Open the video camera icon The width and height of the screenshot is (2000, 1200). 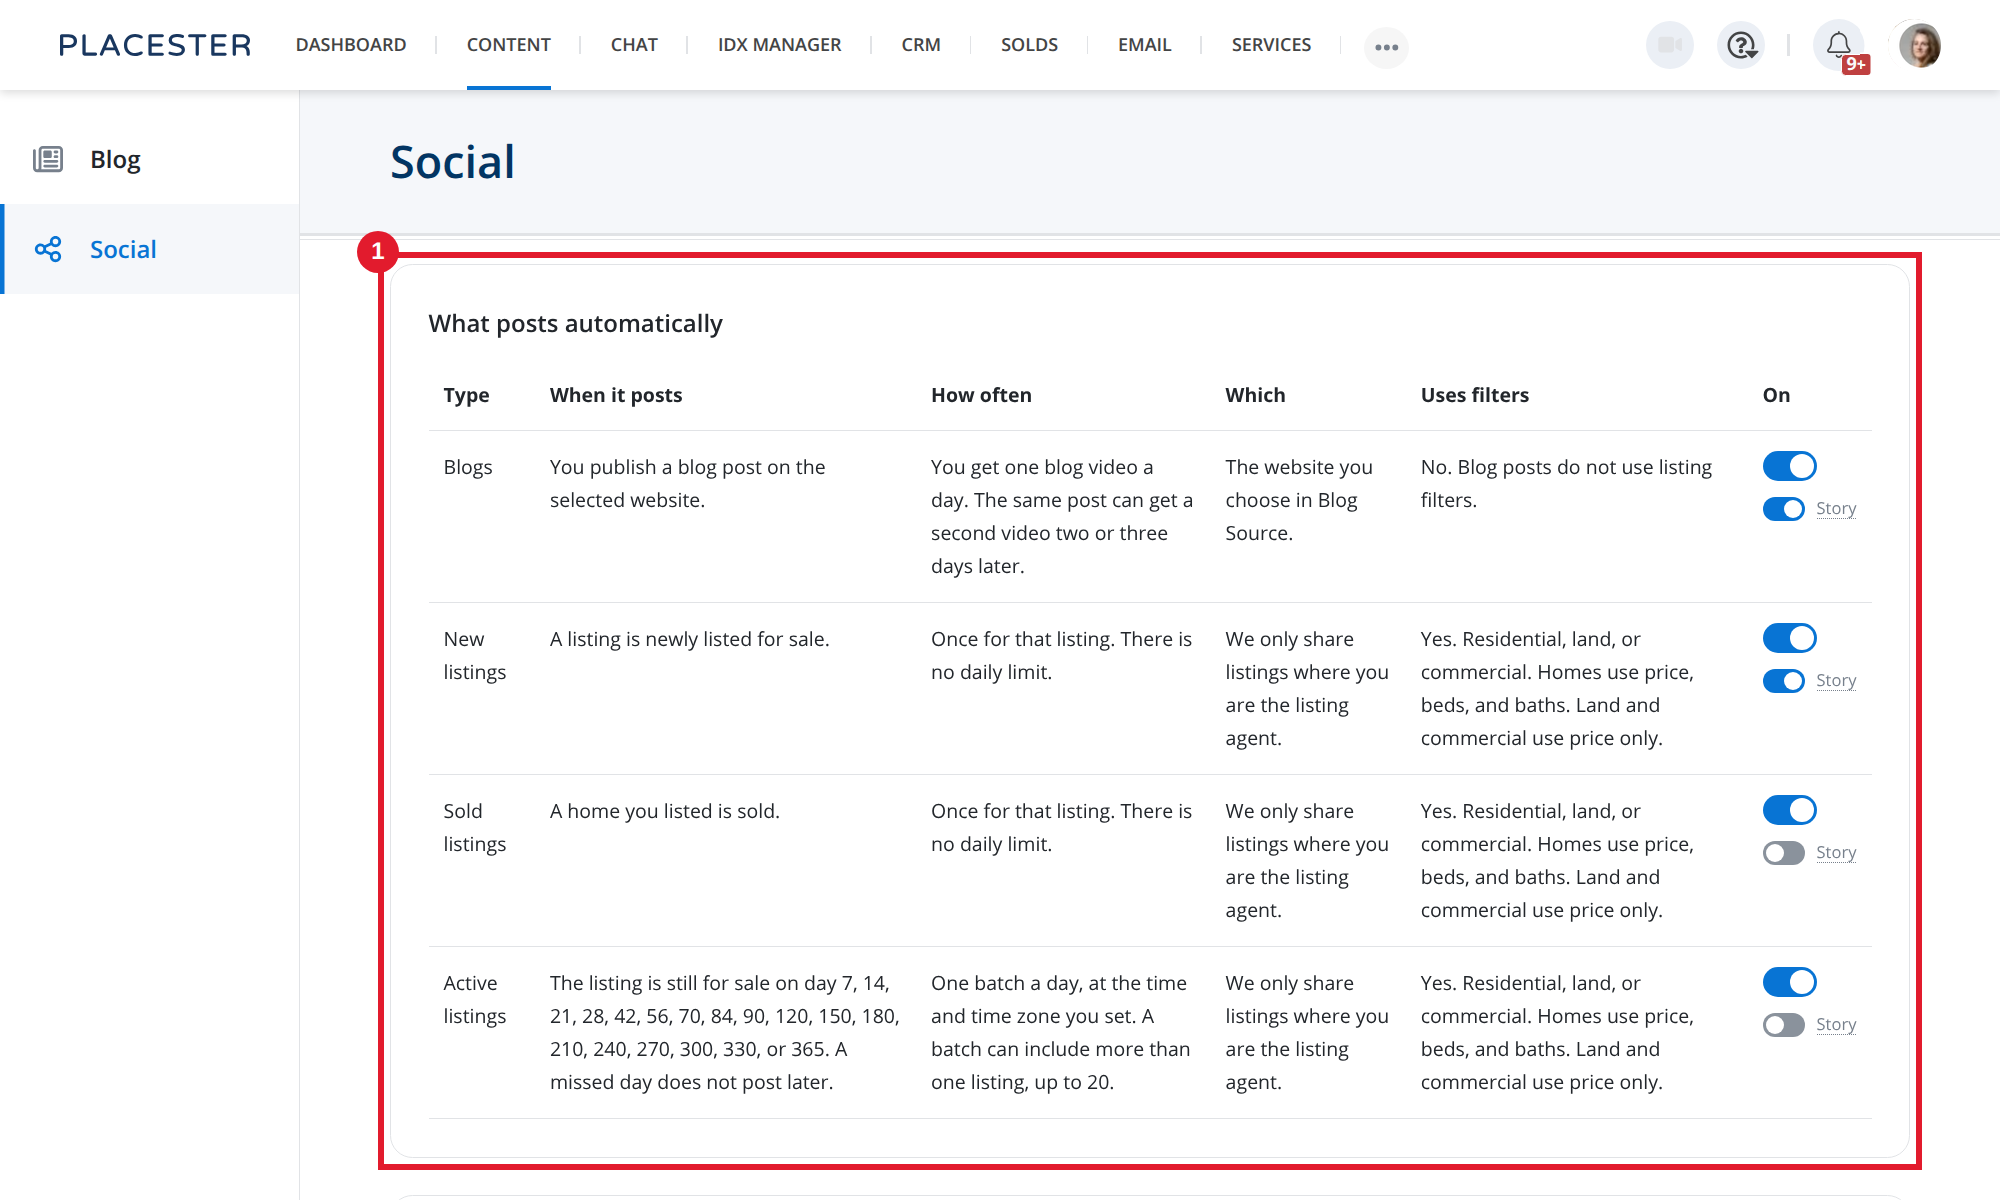click(1669, 45)
